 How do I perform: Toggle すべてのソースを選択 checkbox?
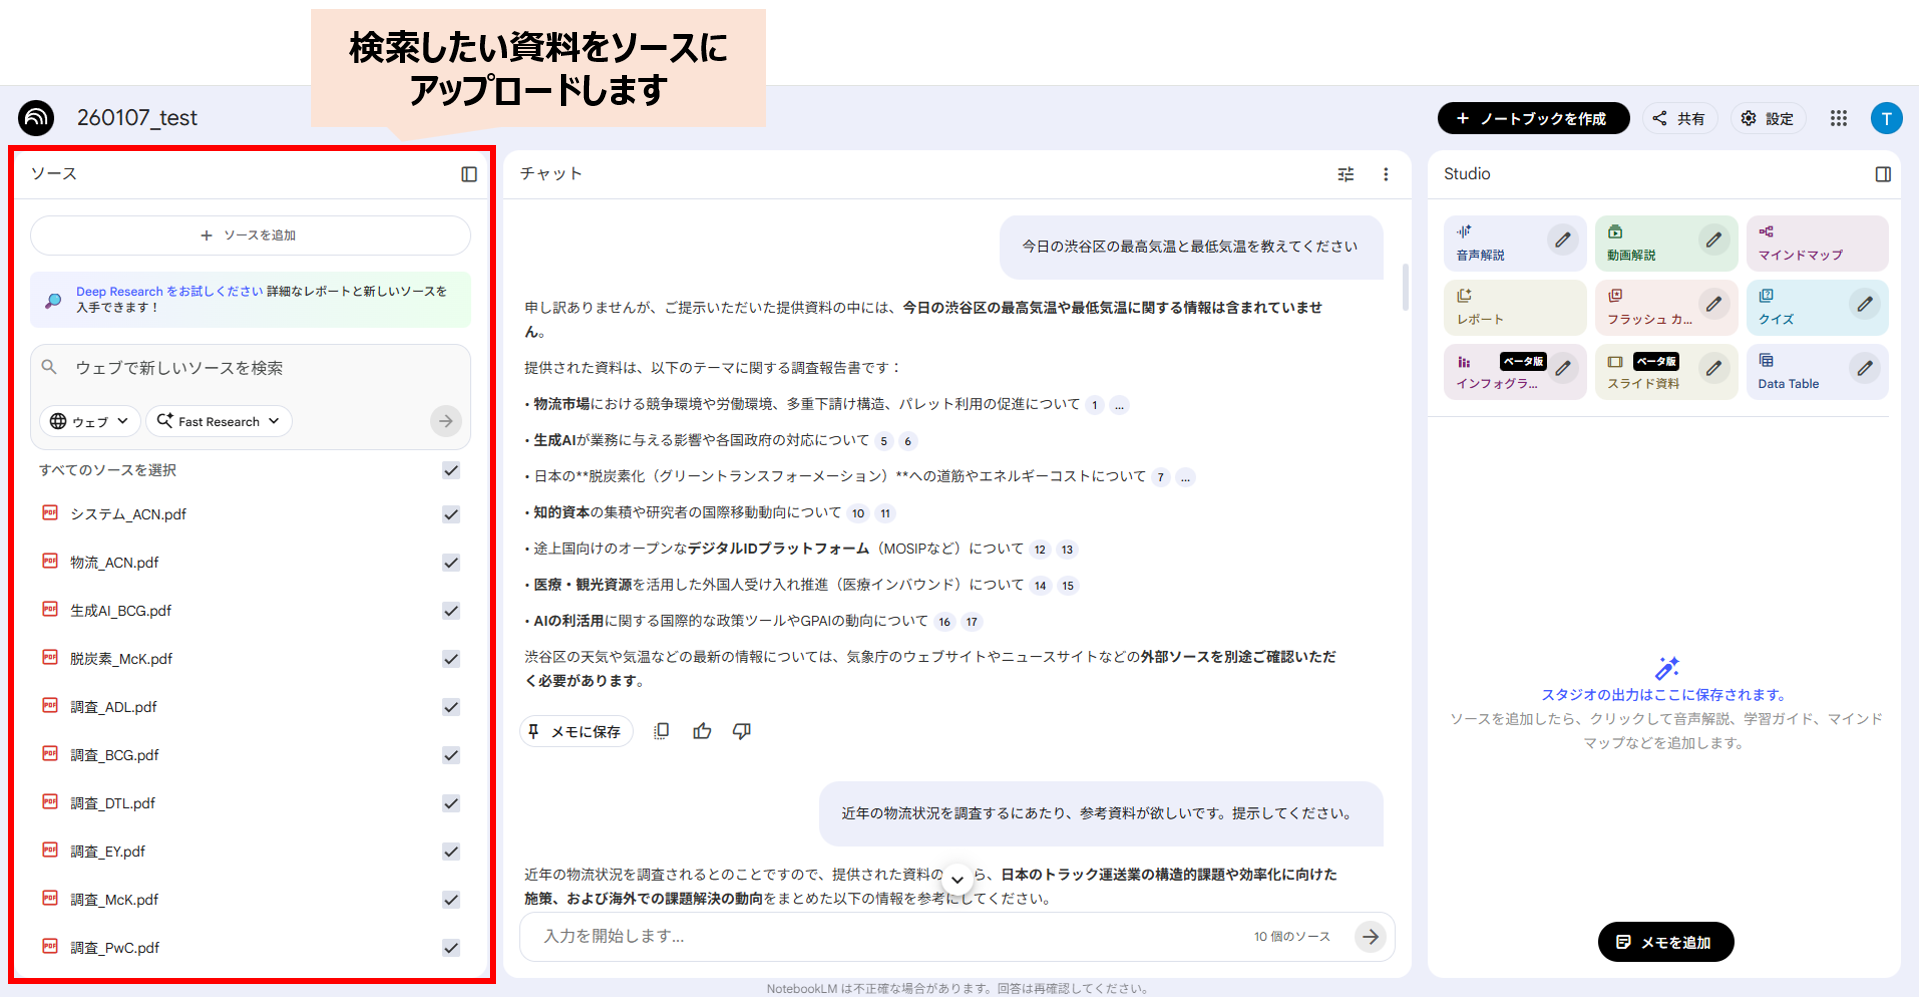[x=451, y=470]
